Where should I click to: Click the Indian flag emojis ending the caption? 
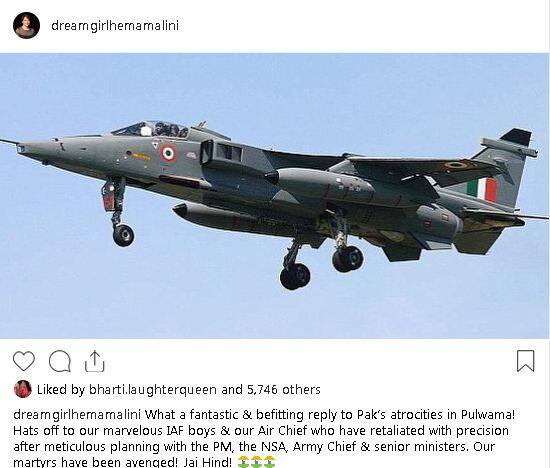pos(256,462)
